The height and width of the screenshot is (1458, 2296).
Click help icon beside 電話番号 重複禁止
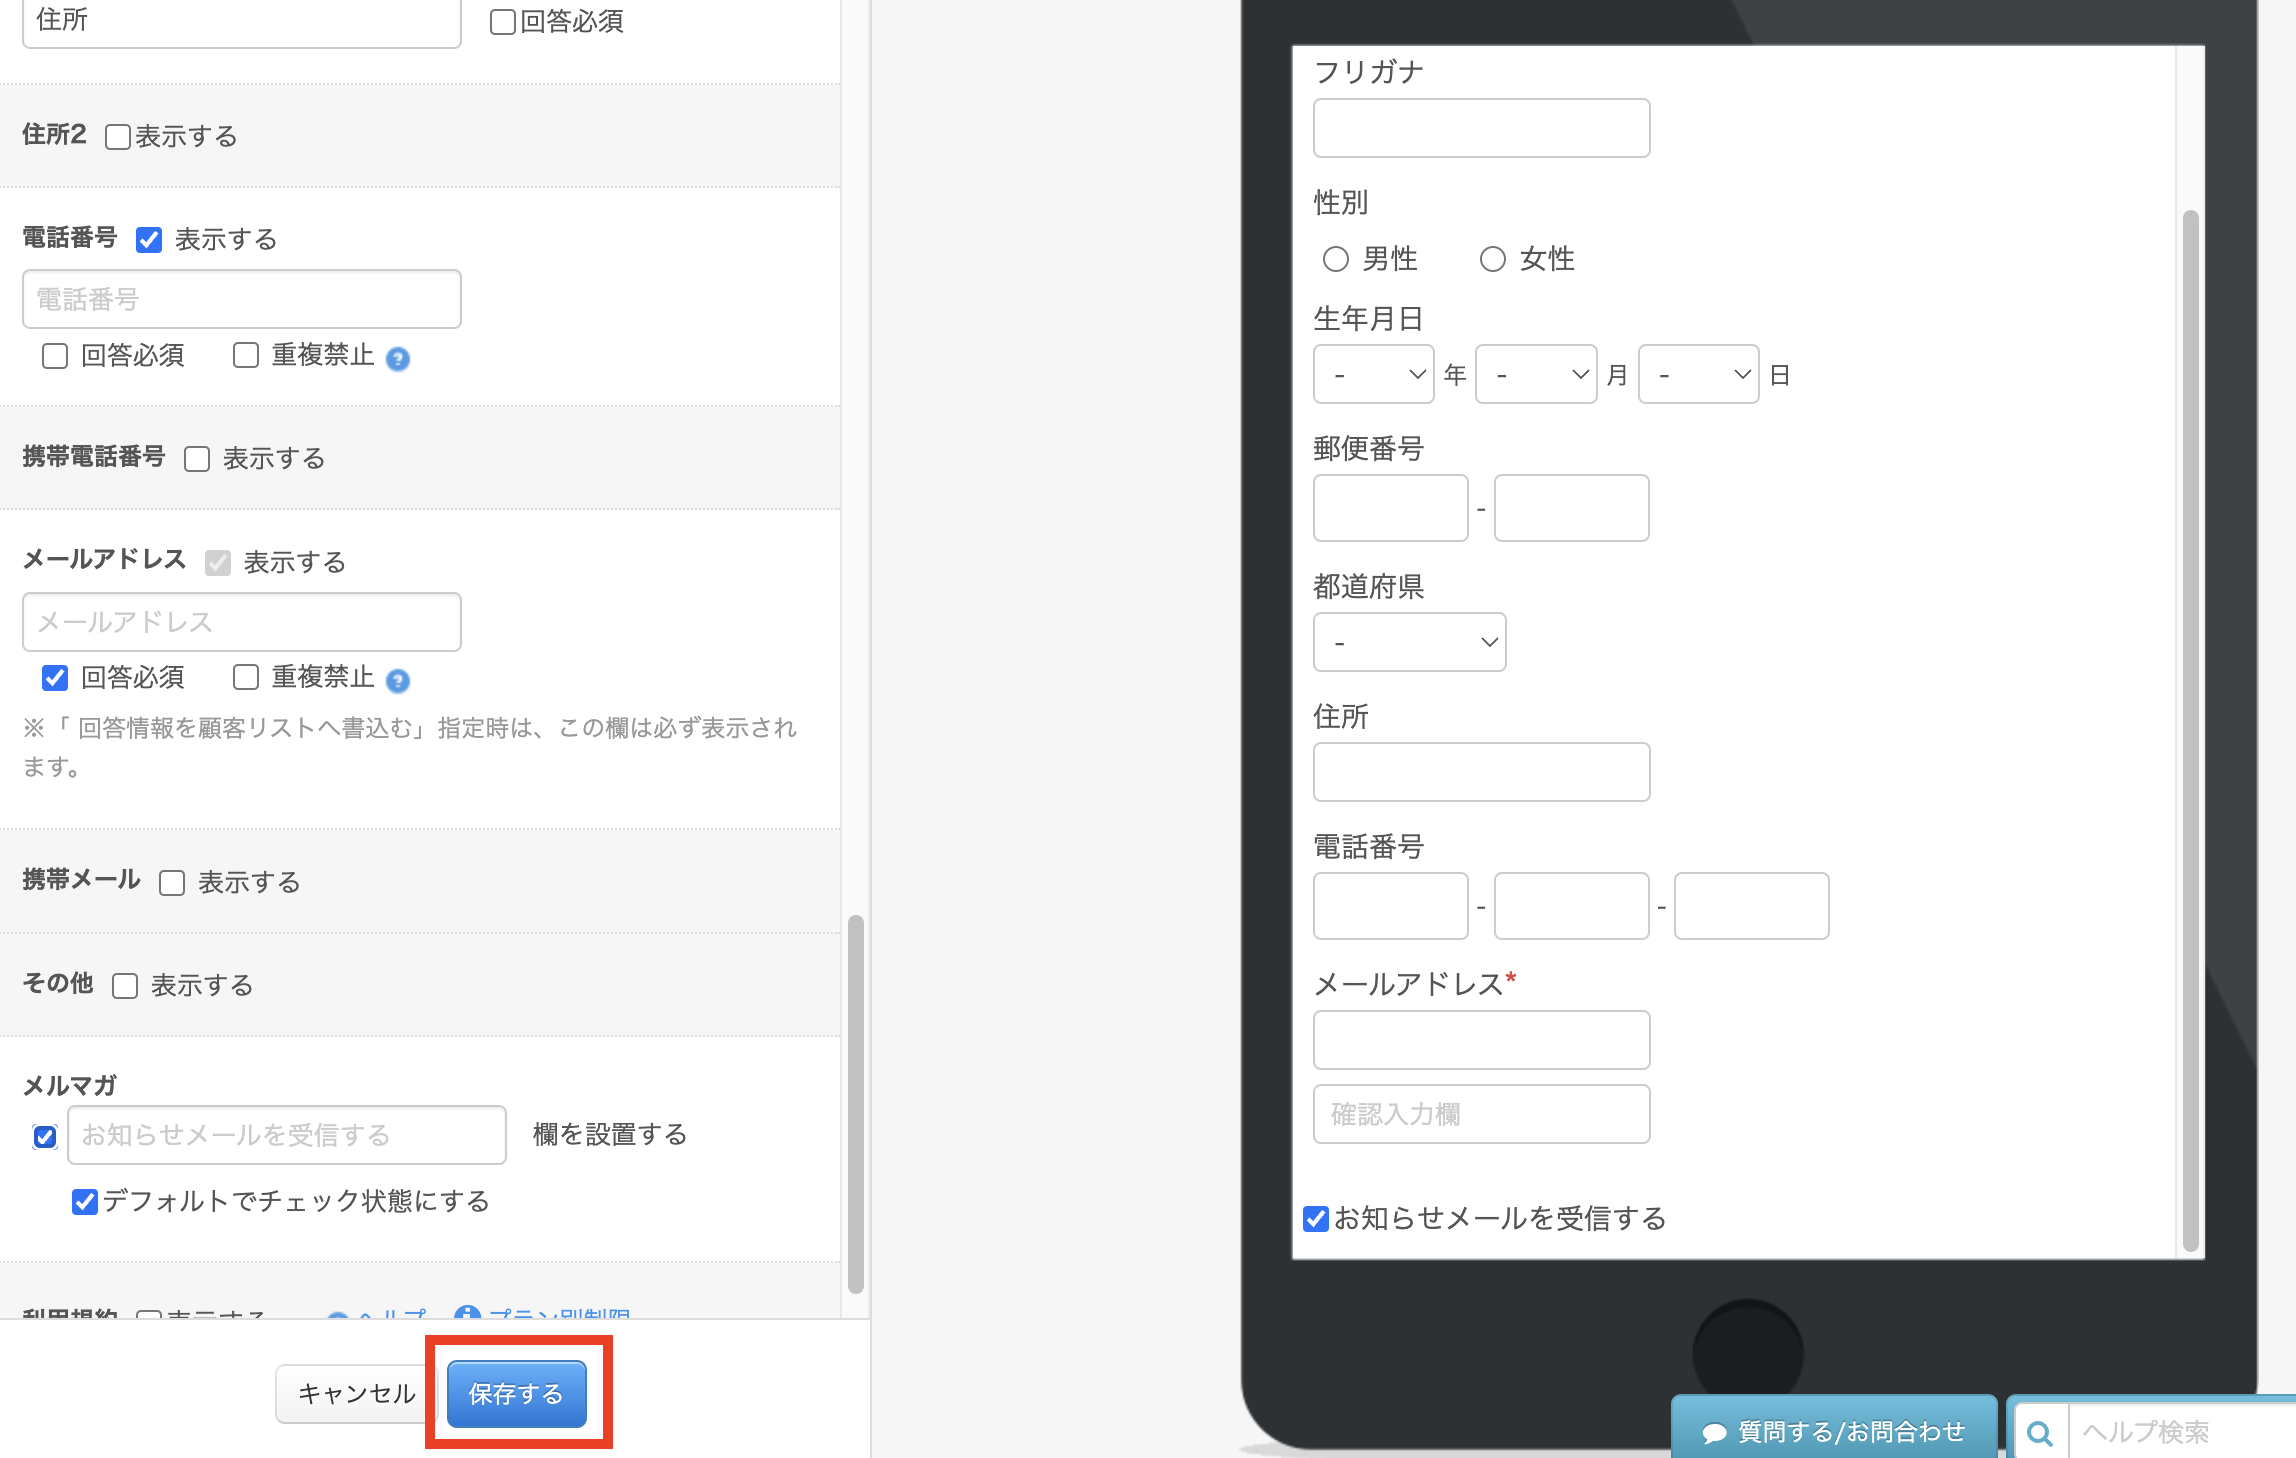[398, 359]
